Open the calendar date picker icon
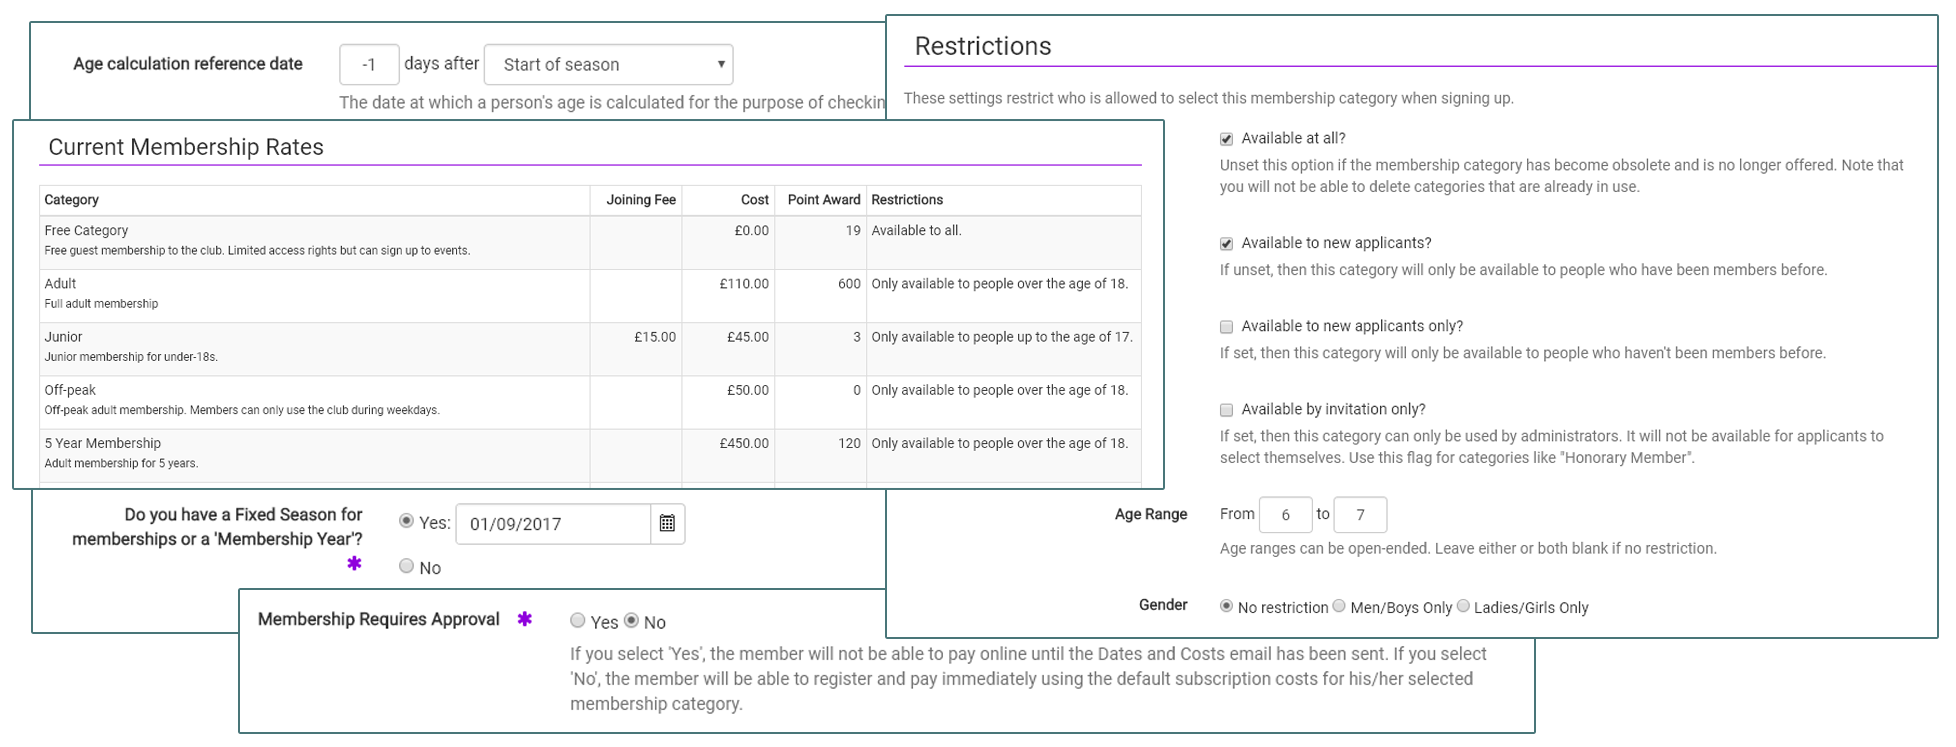Viewport: 1956px width, 747px height. coord(667,523)
